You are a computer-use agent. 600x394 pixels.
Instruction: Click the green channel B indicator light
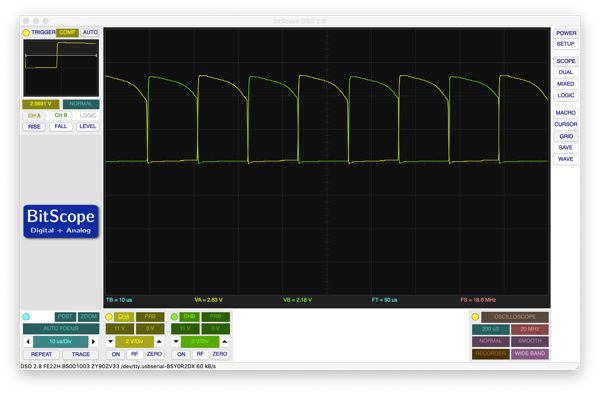[x=174, y=317]
